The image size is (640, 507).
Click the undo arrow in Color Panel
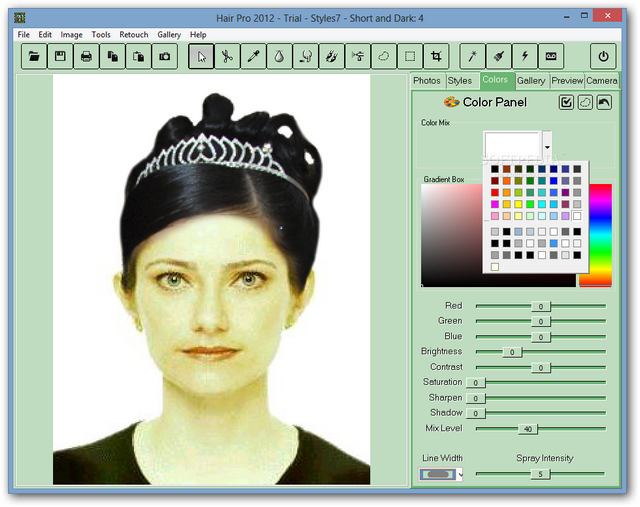(603, 102)
